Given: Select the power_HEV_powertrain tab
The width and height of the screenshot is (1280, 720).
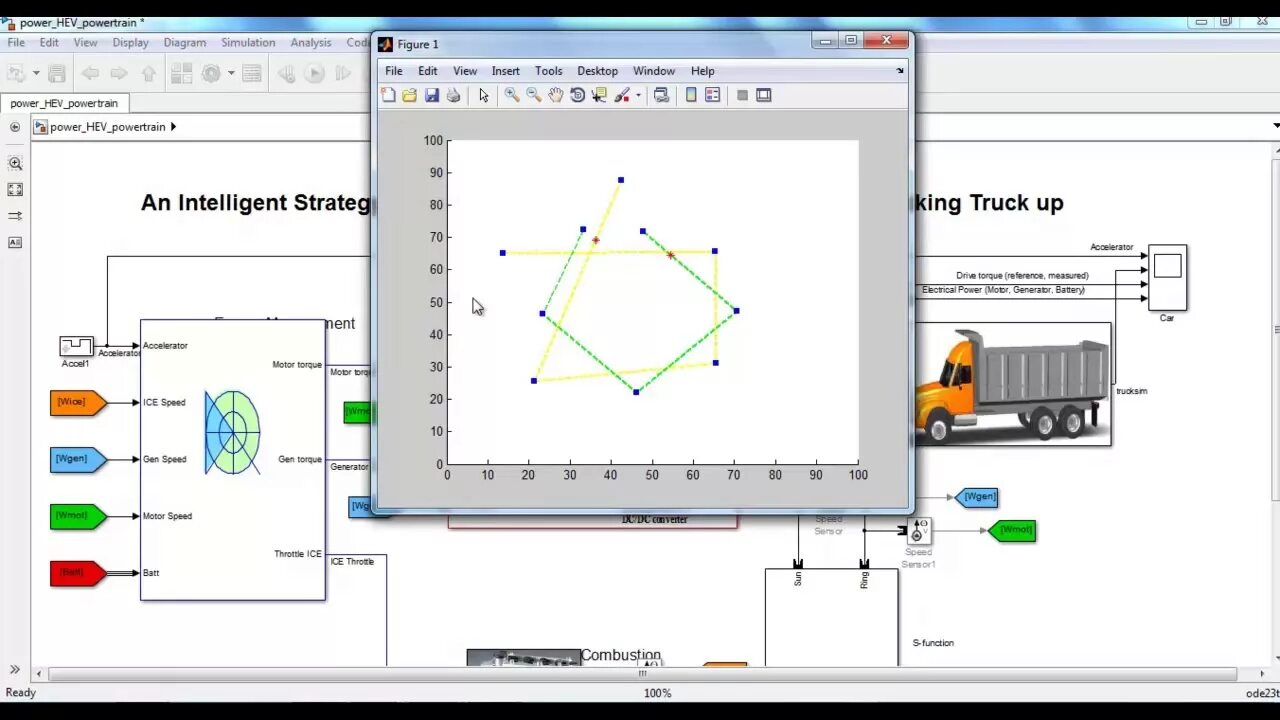Looking at the screenshot, I should coord(65,103).
